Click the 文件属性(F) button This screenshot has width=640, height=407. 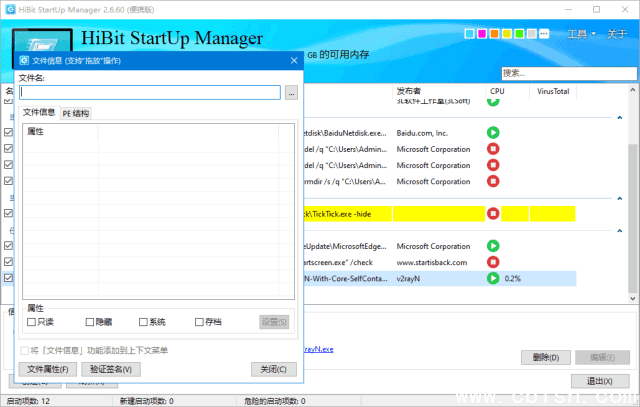tap(48, 370)
